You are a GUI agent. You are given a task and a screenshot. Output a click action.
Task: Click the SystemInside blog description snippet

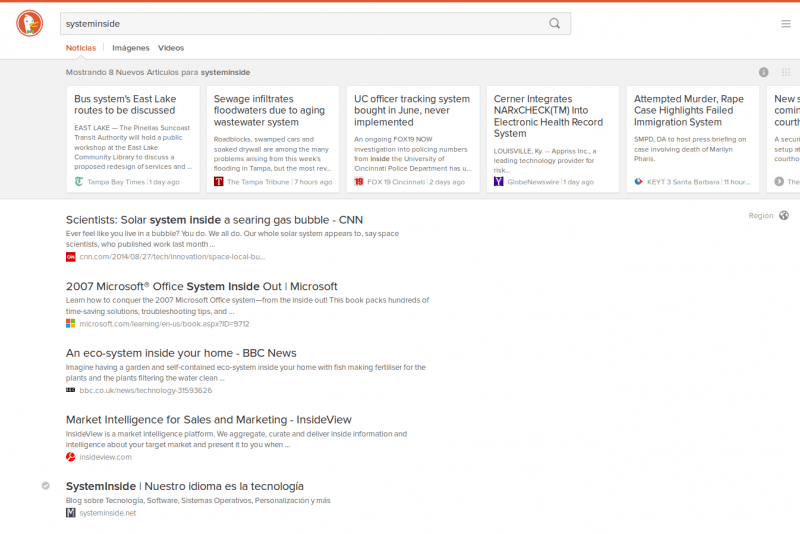coord(198,500)
